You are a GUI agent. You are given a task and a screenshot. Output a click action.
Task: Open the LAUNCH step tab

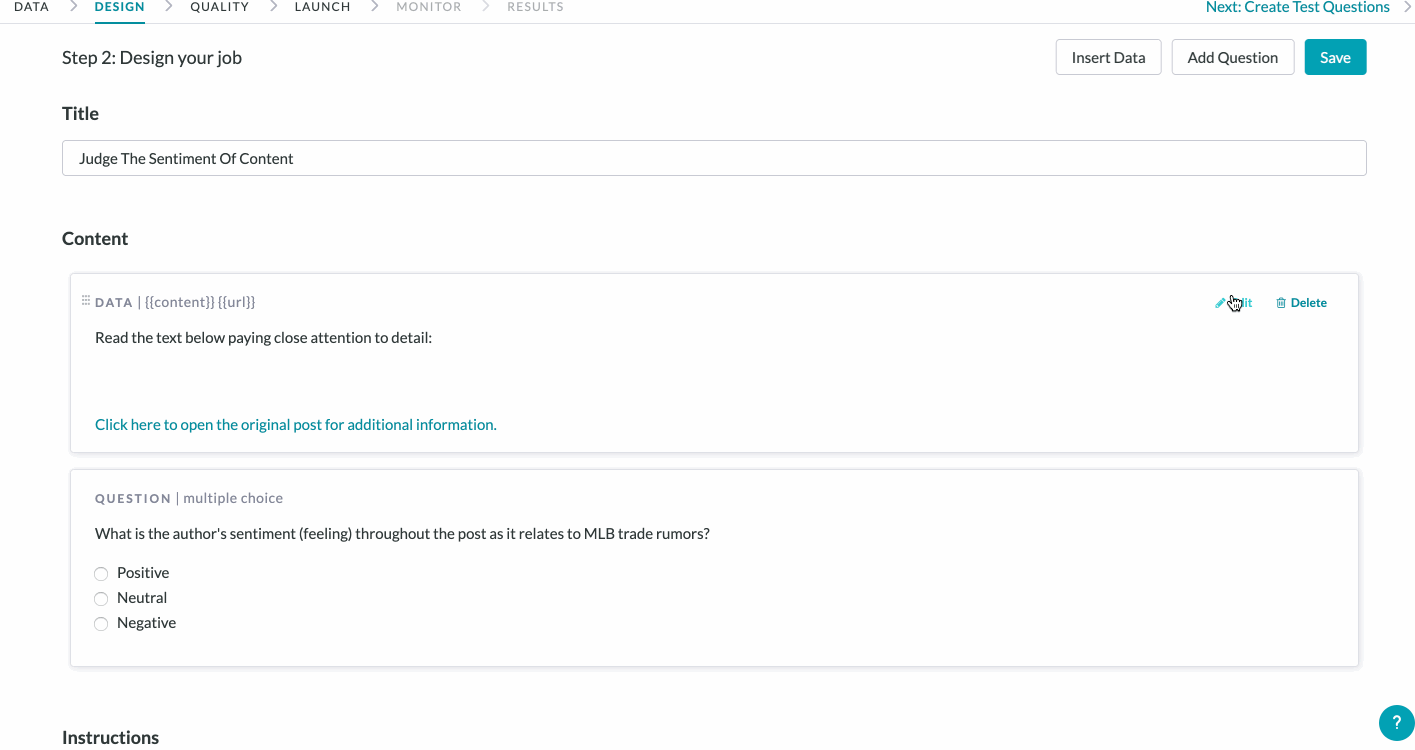(322, 7)
